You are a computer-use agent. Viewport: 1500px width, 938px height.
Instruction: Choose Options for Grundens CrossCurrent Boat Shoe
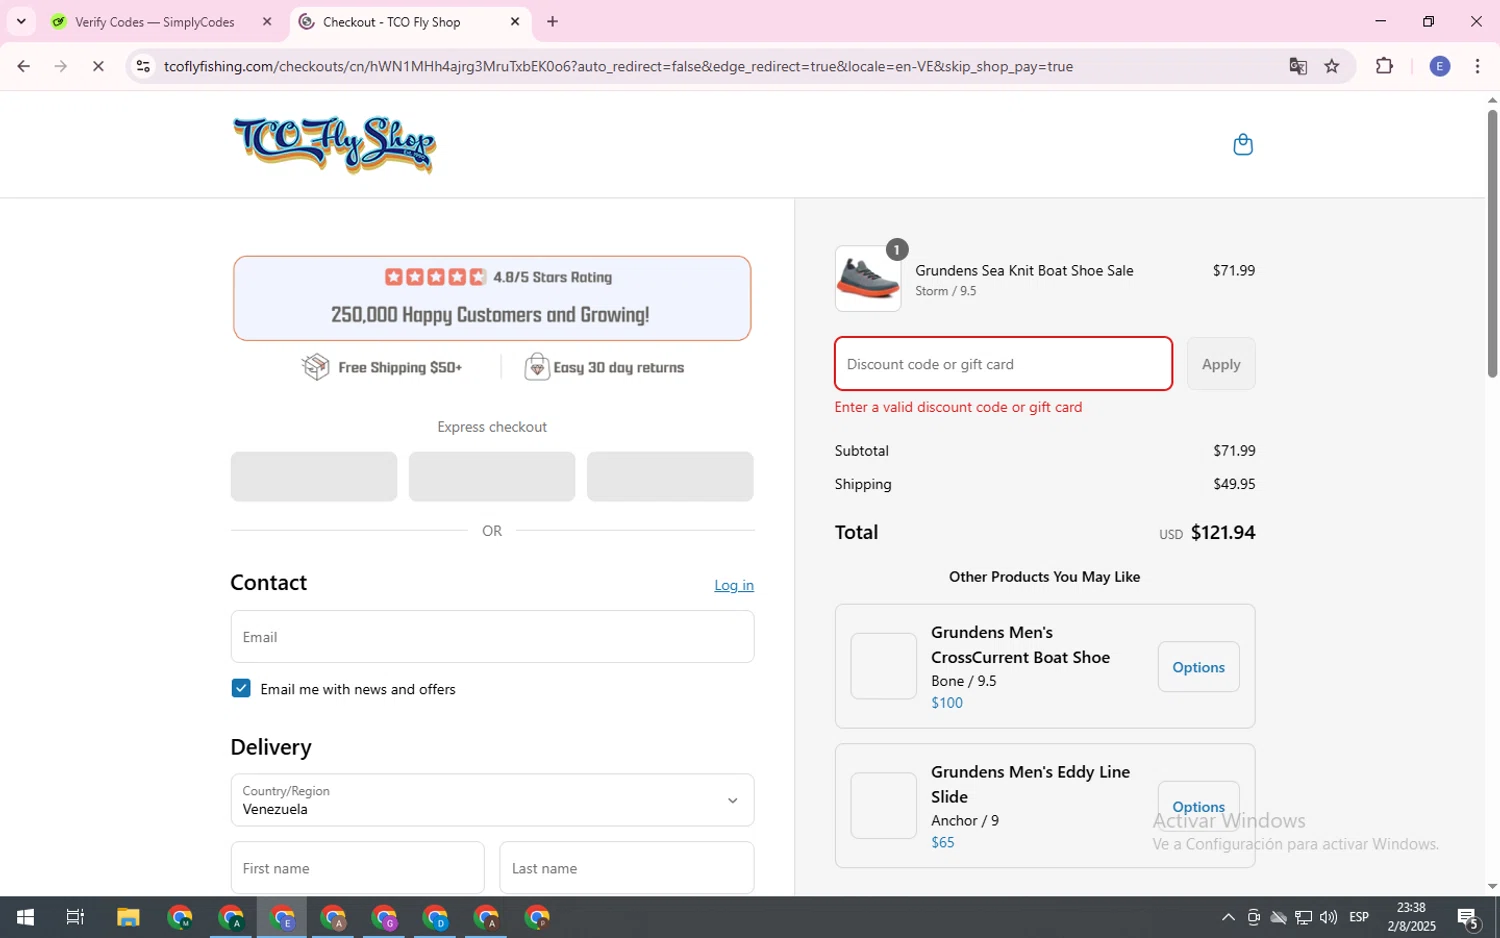coord(1198,667)
